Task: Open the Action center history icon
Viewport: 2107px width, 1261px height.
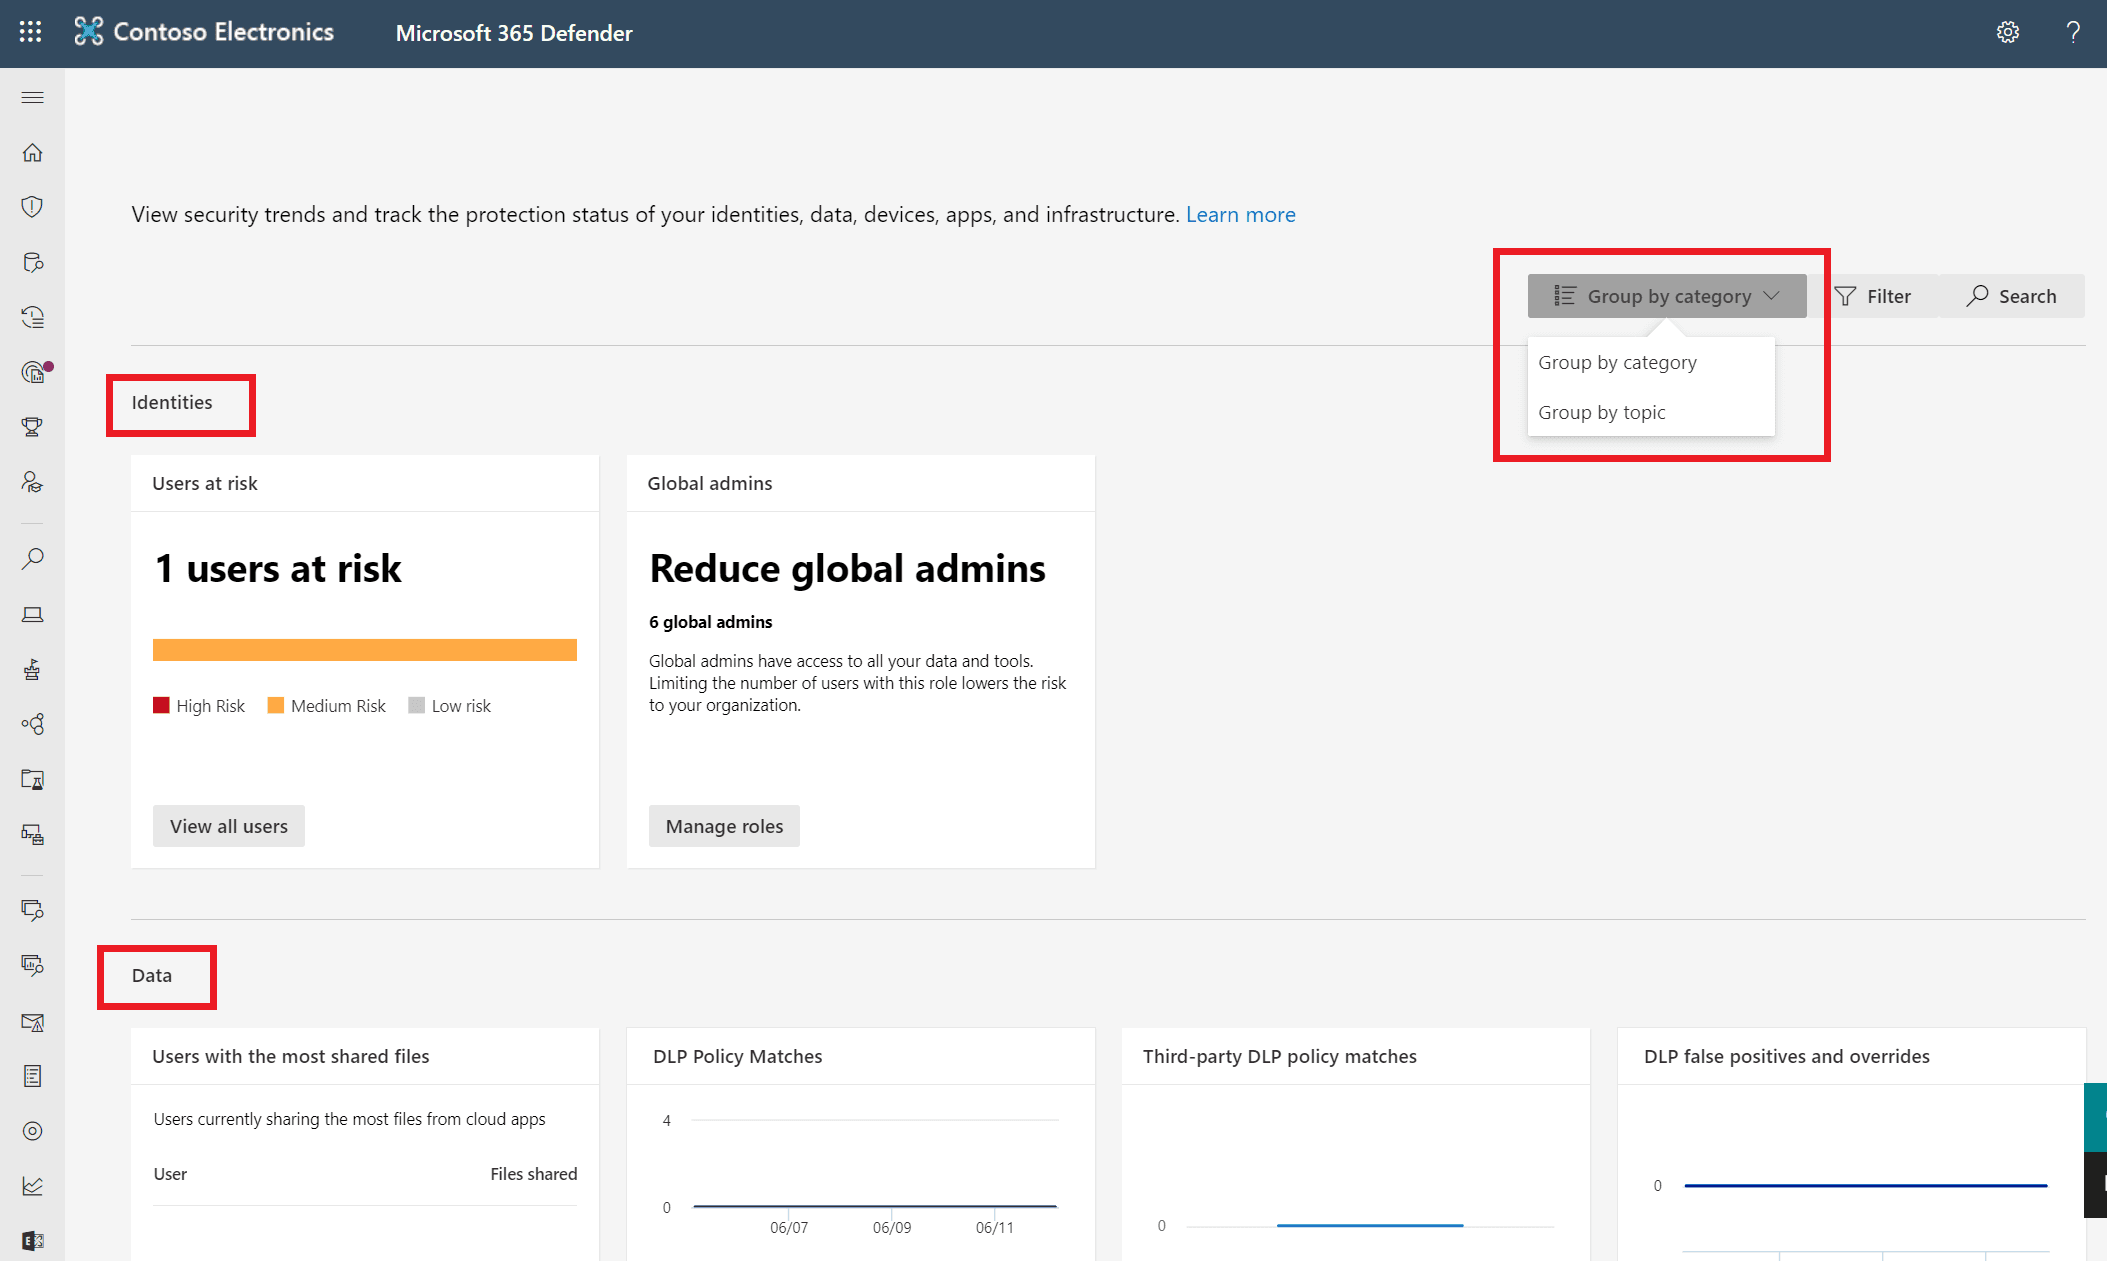Action: tap(32, 317)
